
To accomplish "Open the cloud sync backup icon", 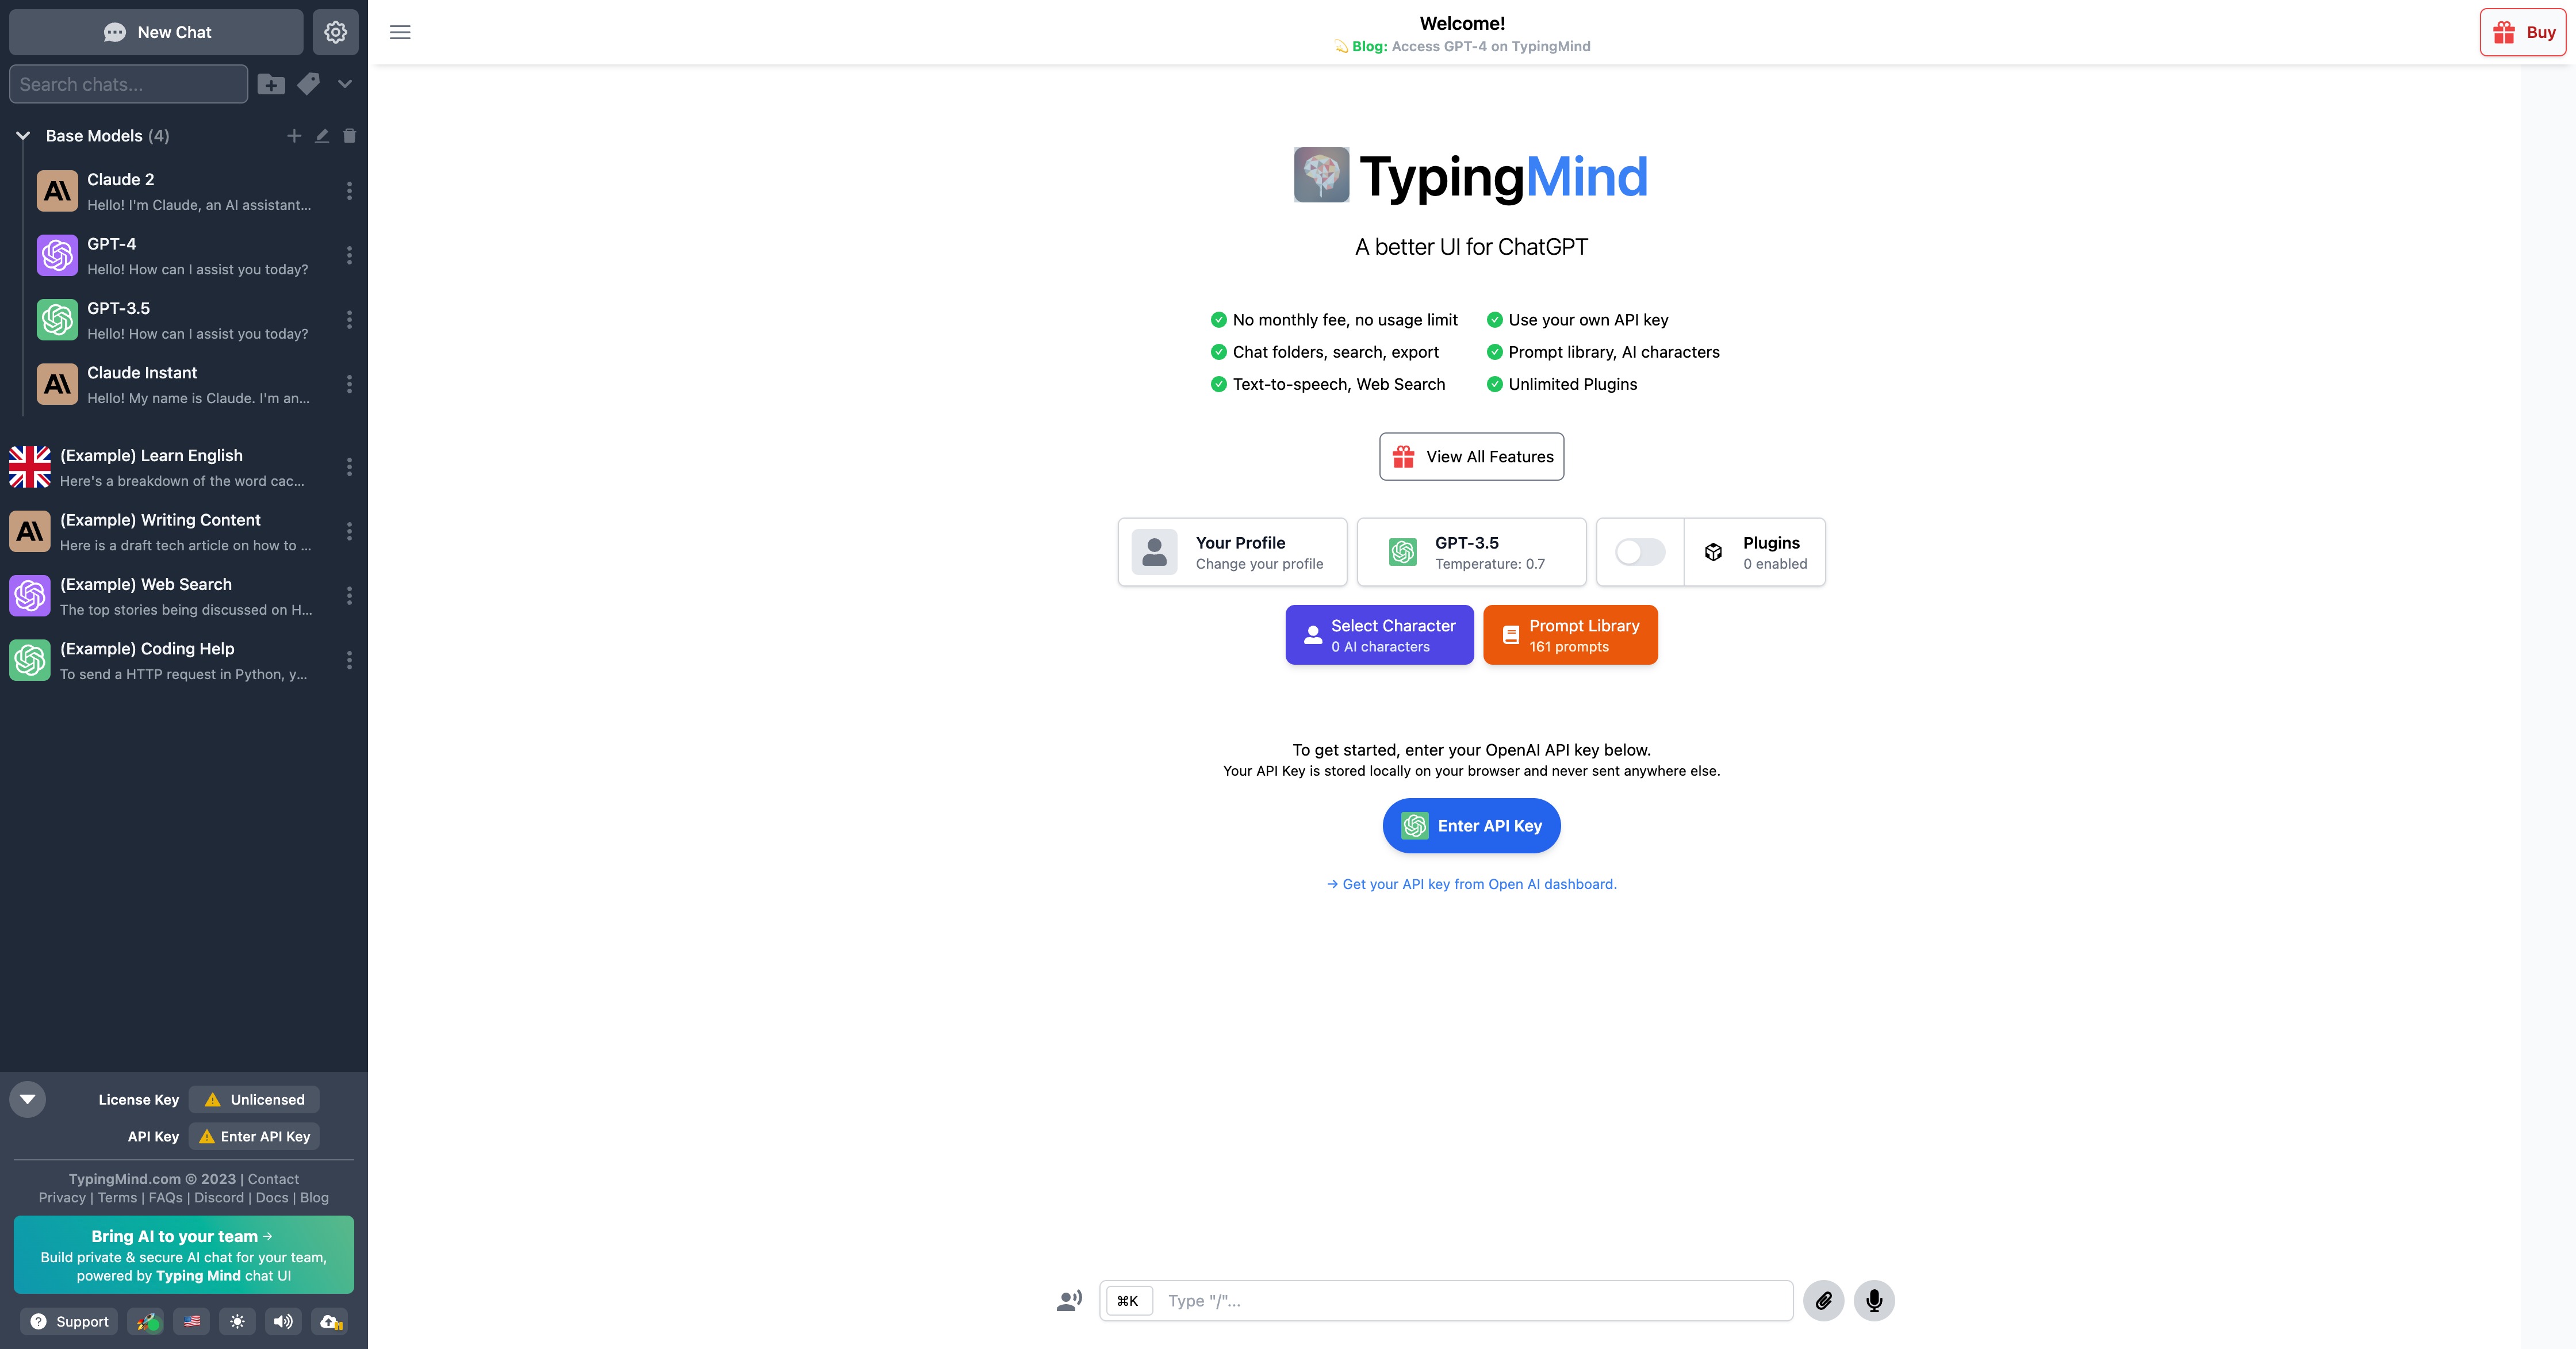I will point(330,1321).
